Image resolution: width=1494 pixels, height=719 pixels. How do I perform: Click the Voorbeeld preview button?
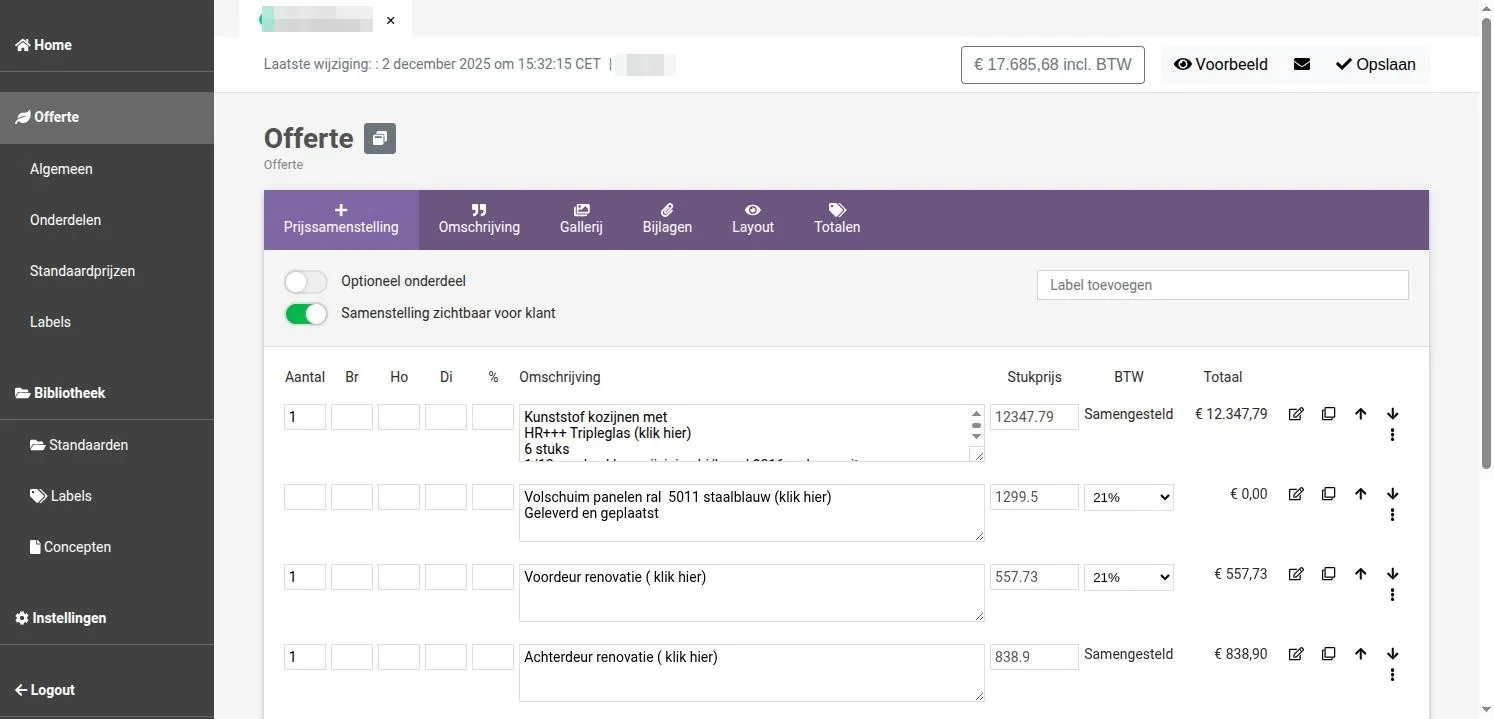[1220, 64]
